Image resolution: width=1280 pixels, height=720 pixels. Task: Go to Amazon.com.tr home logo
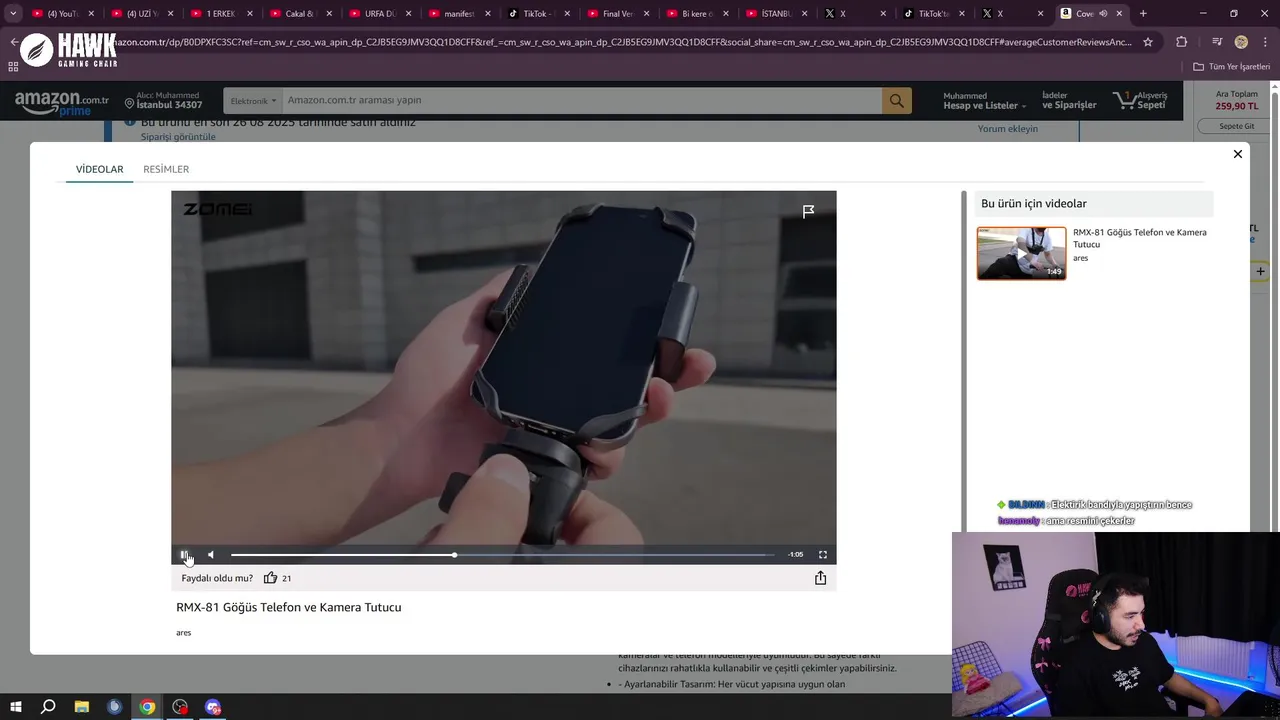point(62,102)
